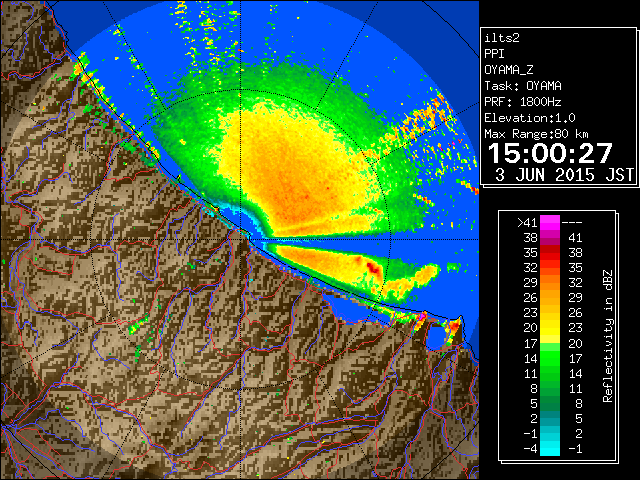Image resolution: width=640 pixels, height=480 pixels.
Task: Click the 'OYAMA_Z' product name
Action: tap(509, 70)
